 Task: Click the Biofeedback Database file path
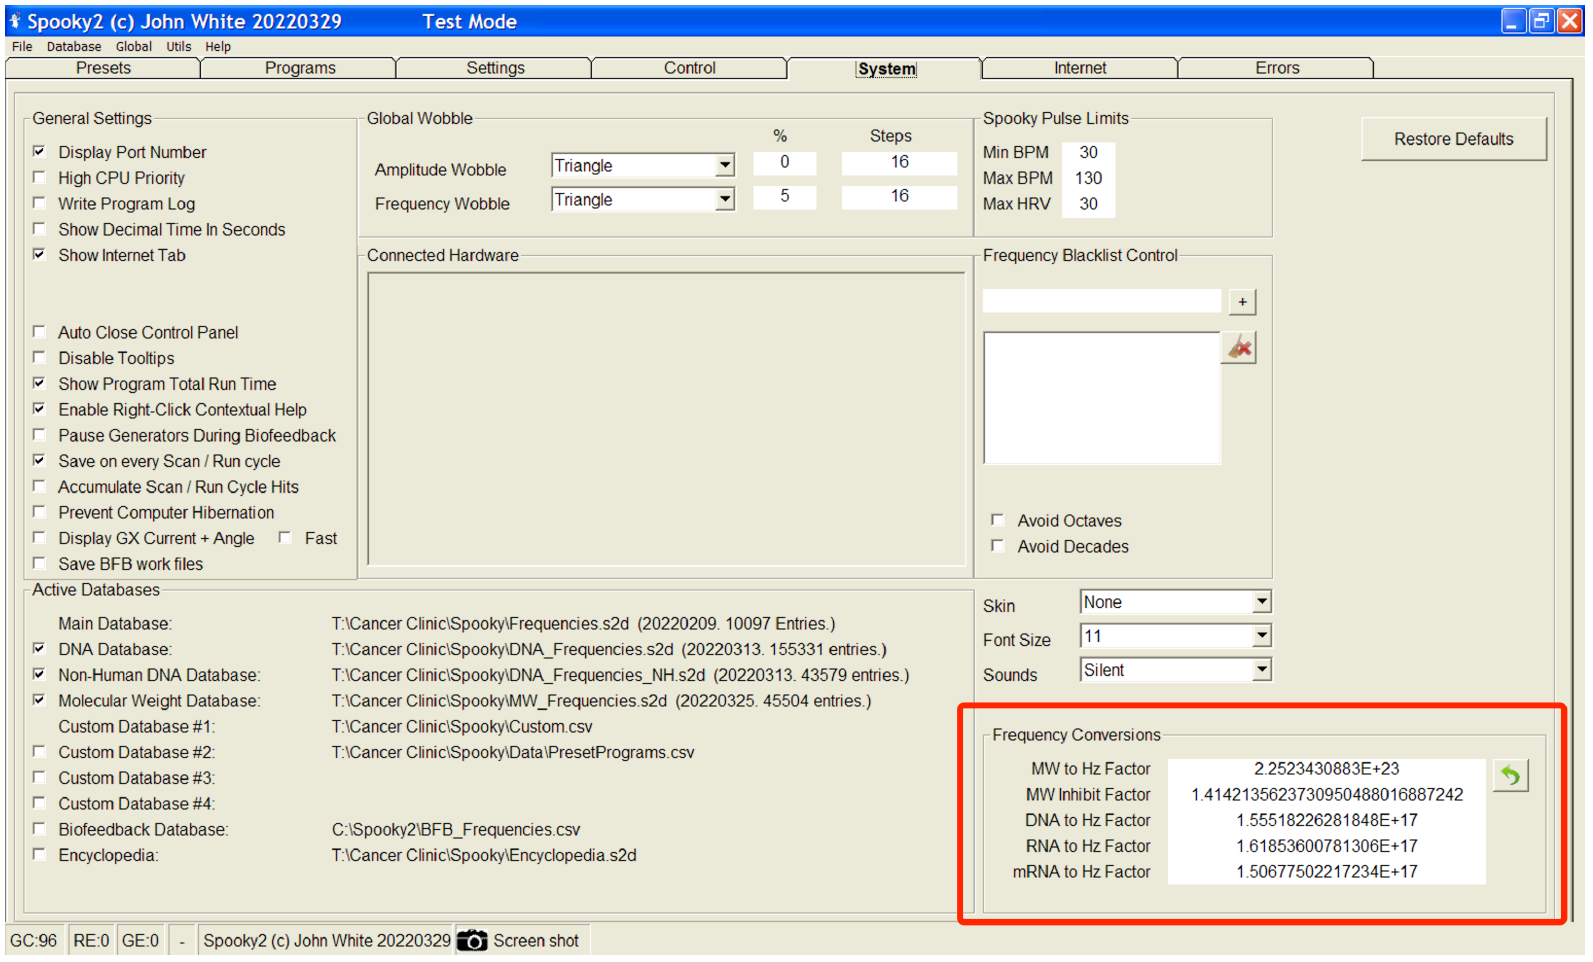pos(456,830)
